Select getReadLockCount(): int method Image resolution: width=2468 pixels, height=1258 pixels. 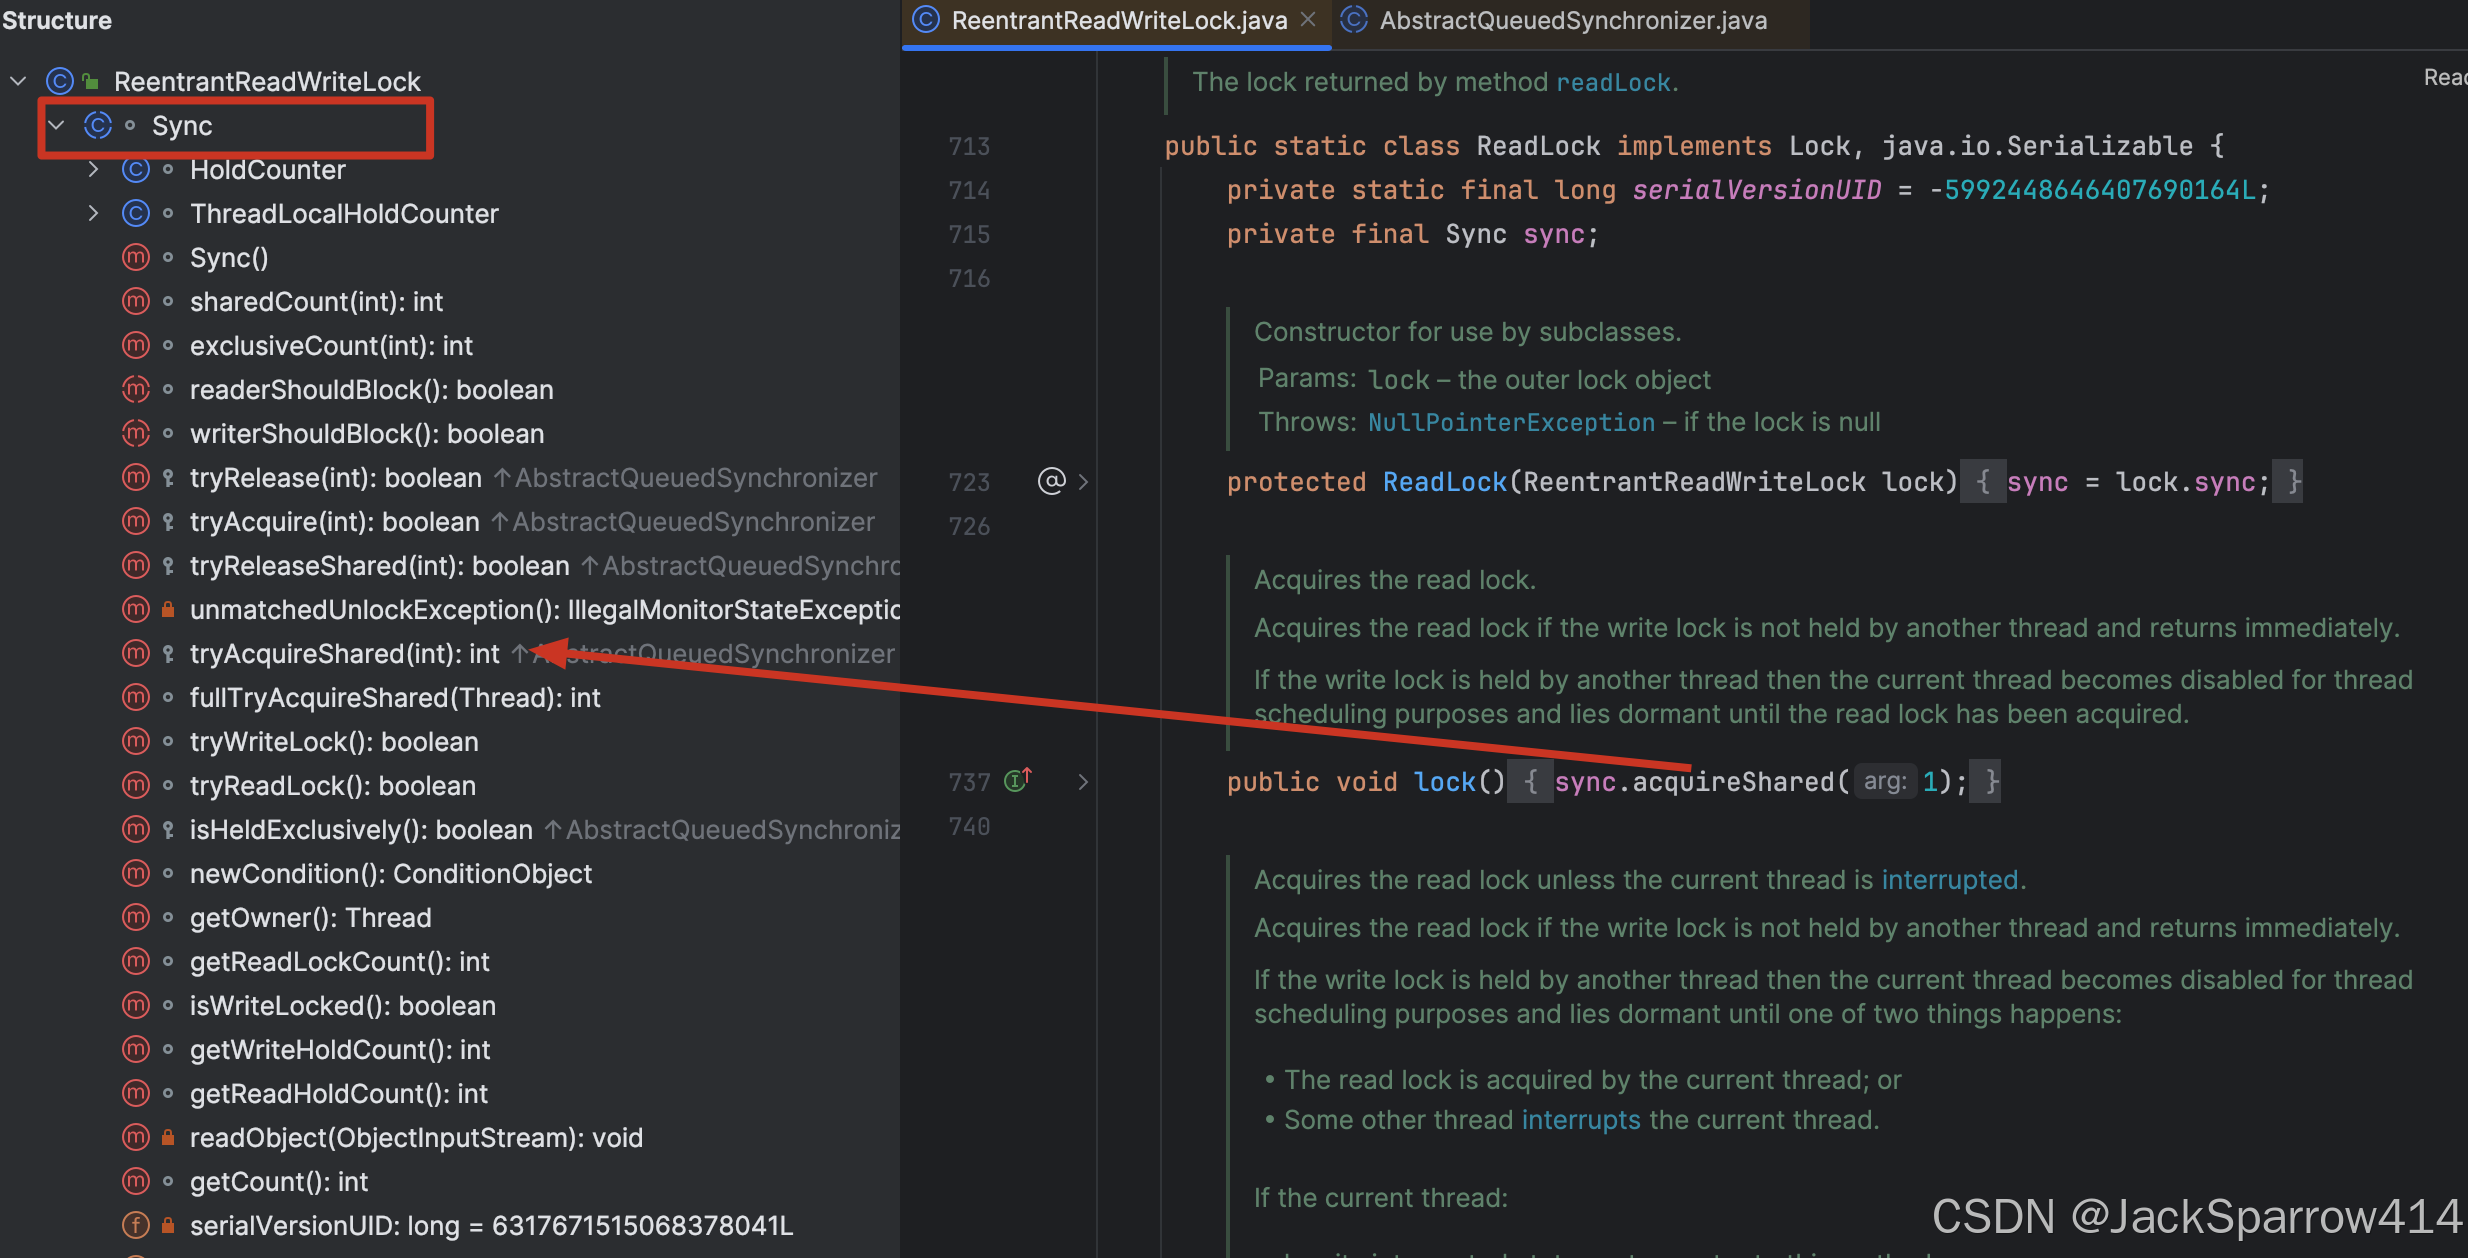click(x=340, y=961)
